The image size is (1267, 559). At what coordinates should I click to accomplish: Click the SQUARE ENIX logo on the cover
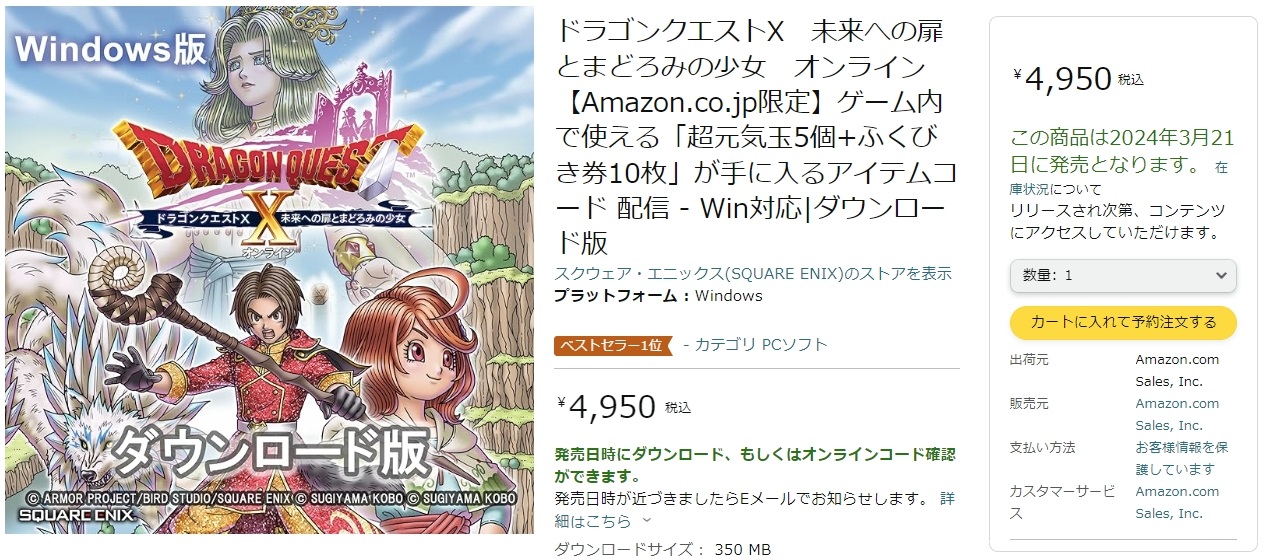click(70, 516)
